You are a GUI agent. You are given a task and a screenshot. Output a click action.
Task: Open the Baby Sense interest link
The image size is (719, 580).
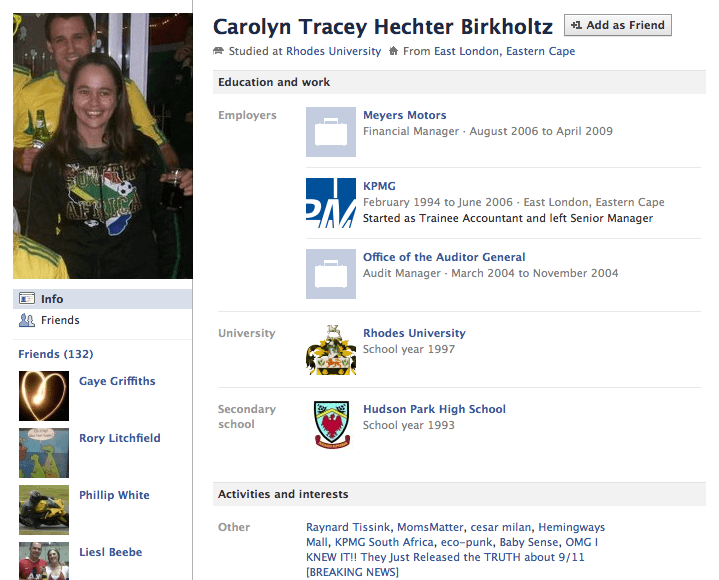tap(529, 542)
